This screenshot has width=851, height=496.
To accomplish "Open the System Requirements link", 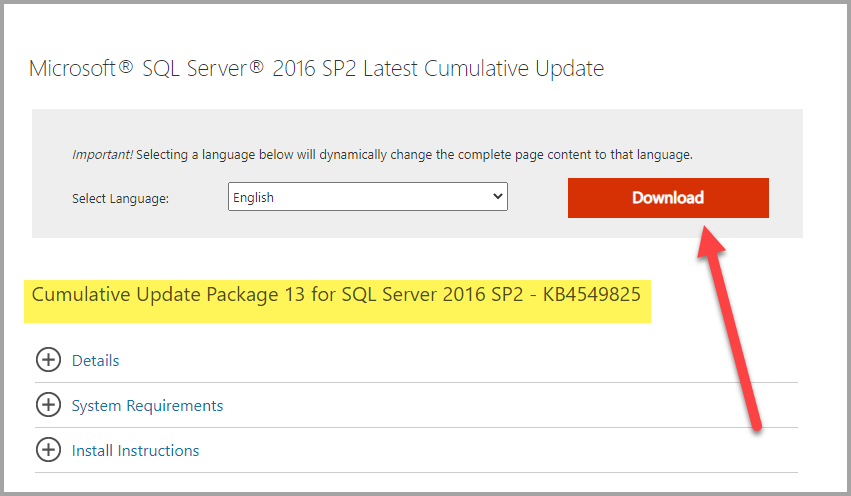I will [147, 406].
